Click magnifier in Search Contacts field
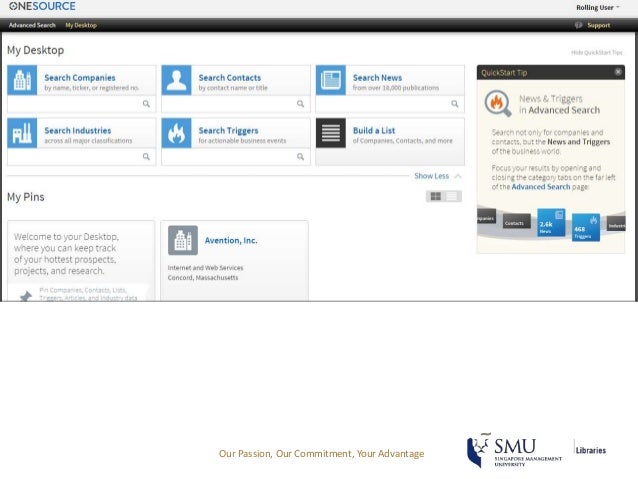638x479 pixels. click(300, 104)
